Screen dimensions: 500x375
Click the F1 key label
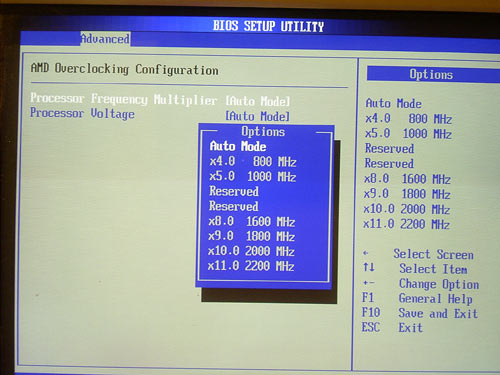coord(368,297)
